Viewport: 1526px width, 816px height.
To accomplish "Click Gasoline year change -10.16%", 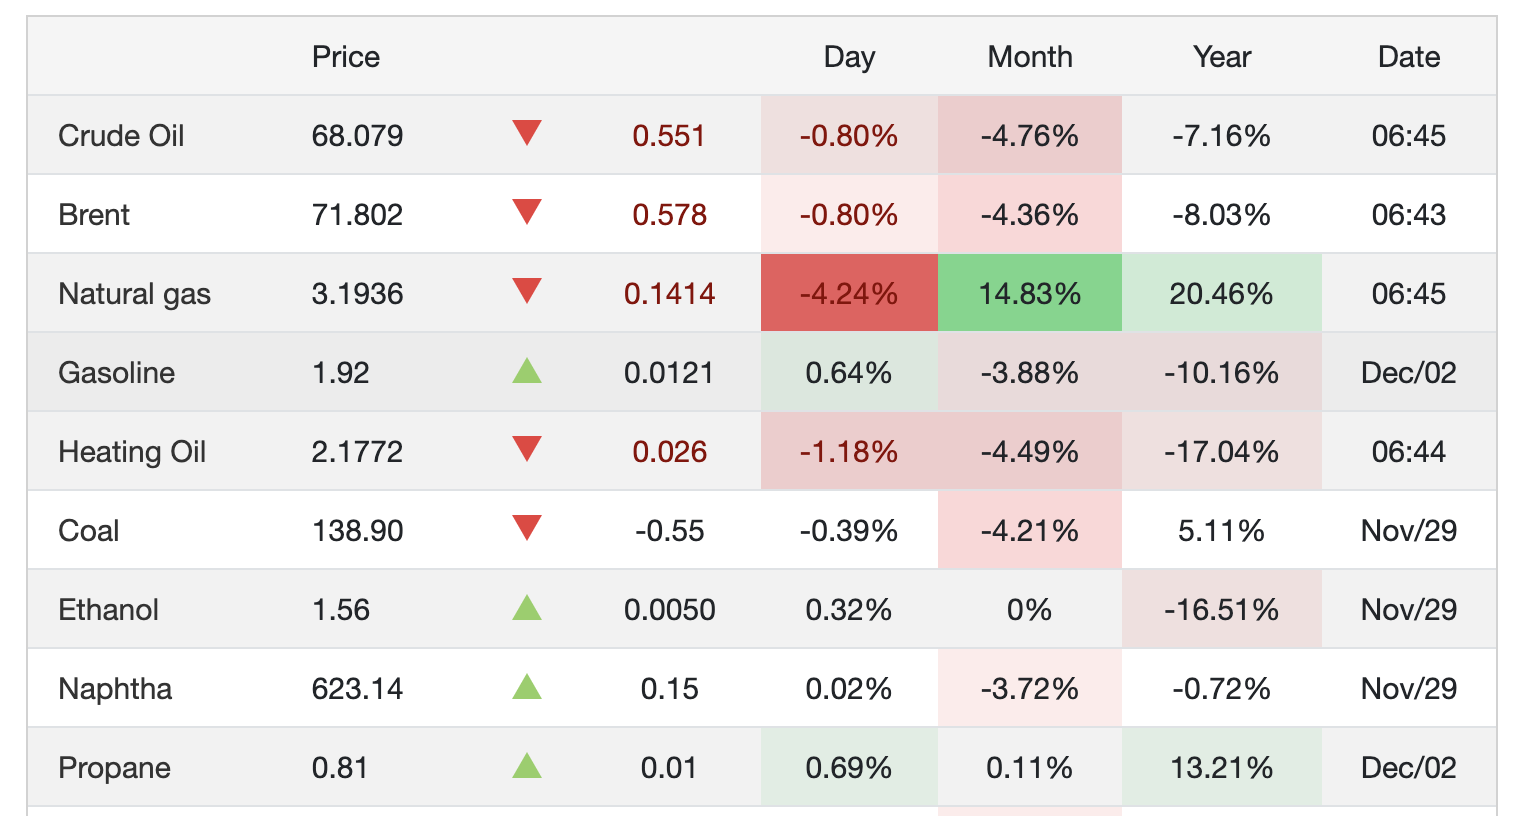I will [x=1222, y=372].
